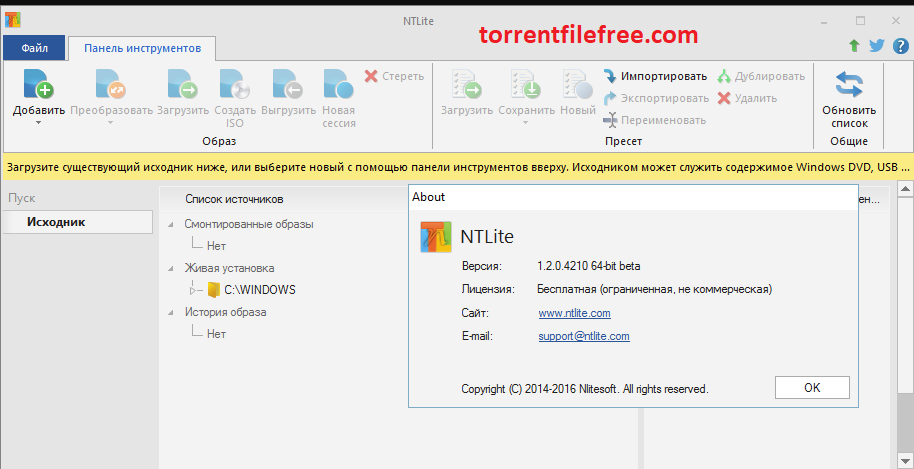Collapse the История образа tree node
Viewport: 914px width, 469px height.
click(x=170, y=312)
